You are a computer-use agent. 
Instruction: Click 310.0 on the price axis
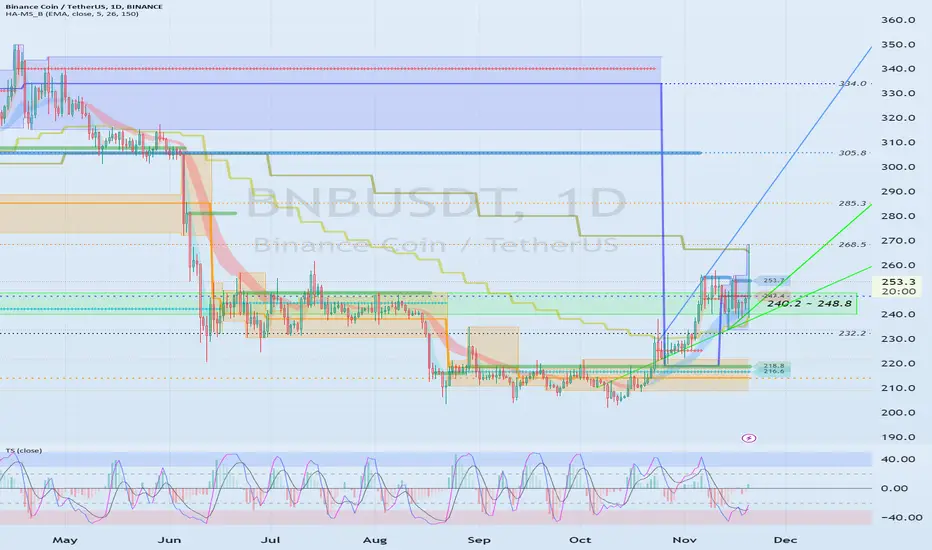click(898, 143)
